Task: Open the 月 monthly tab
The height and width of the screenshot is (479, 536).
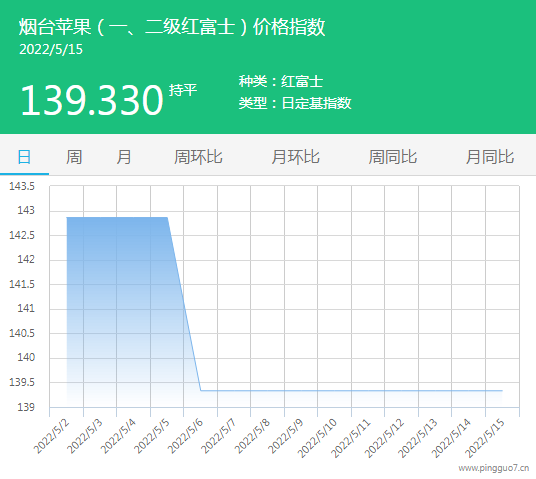Action: click(x=124, y=157)
